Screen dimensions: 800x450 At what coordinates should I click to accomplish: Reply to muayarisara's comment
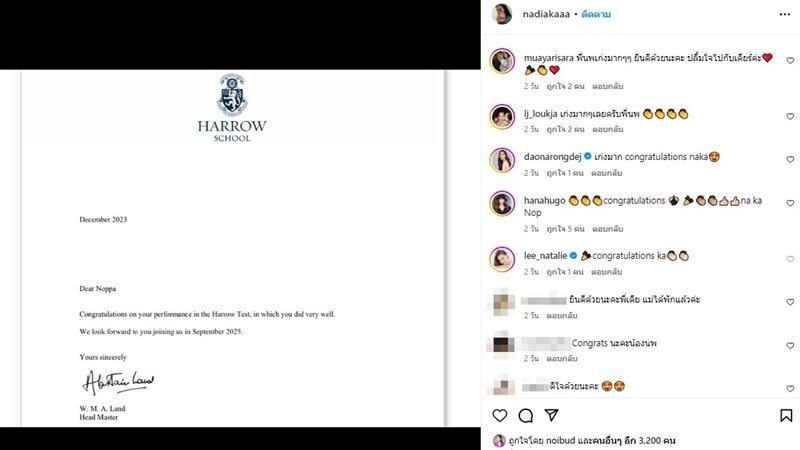pyautogui.click(x=608, y=86)
